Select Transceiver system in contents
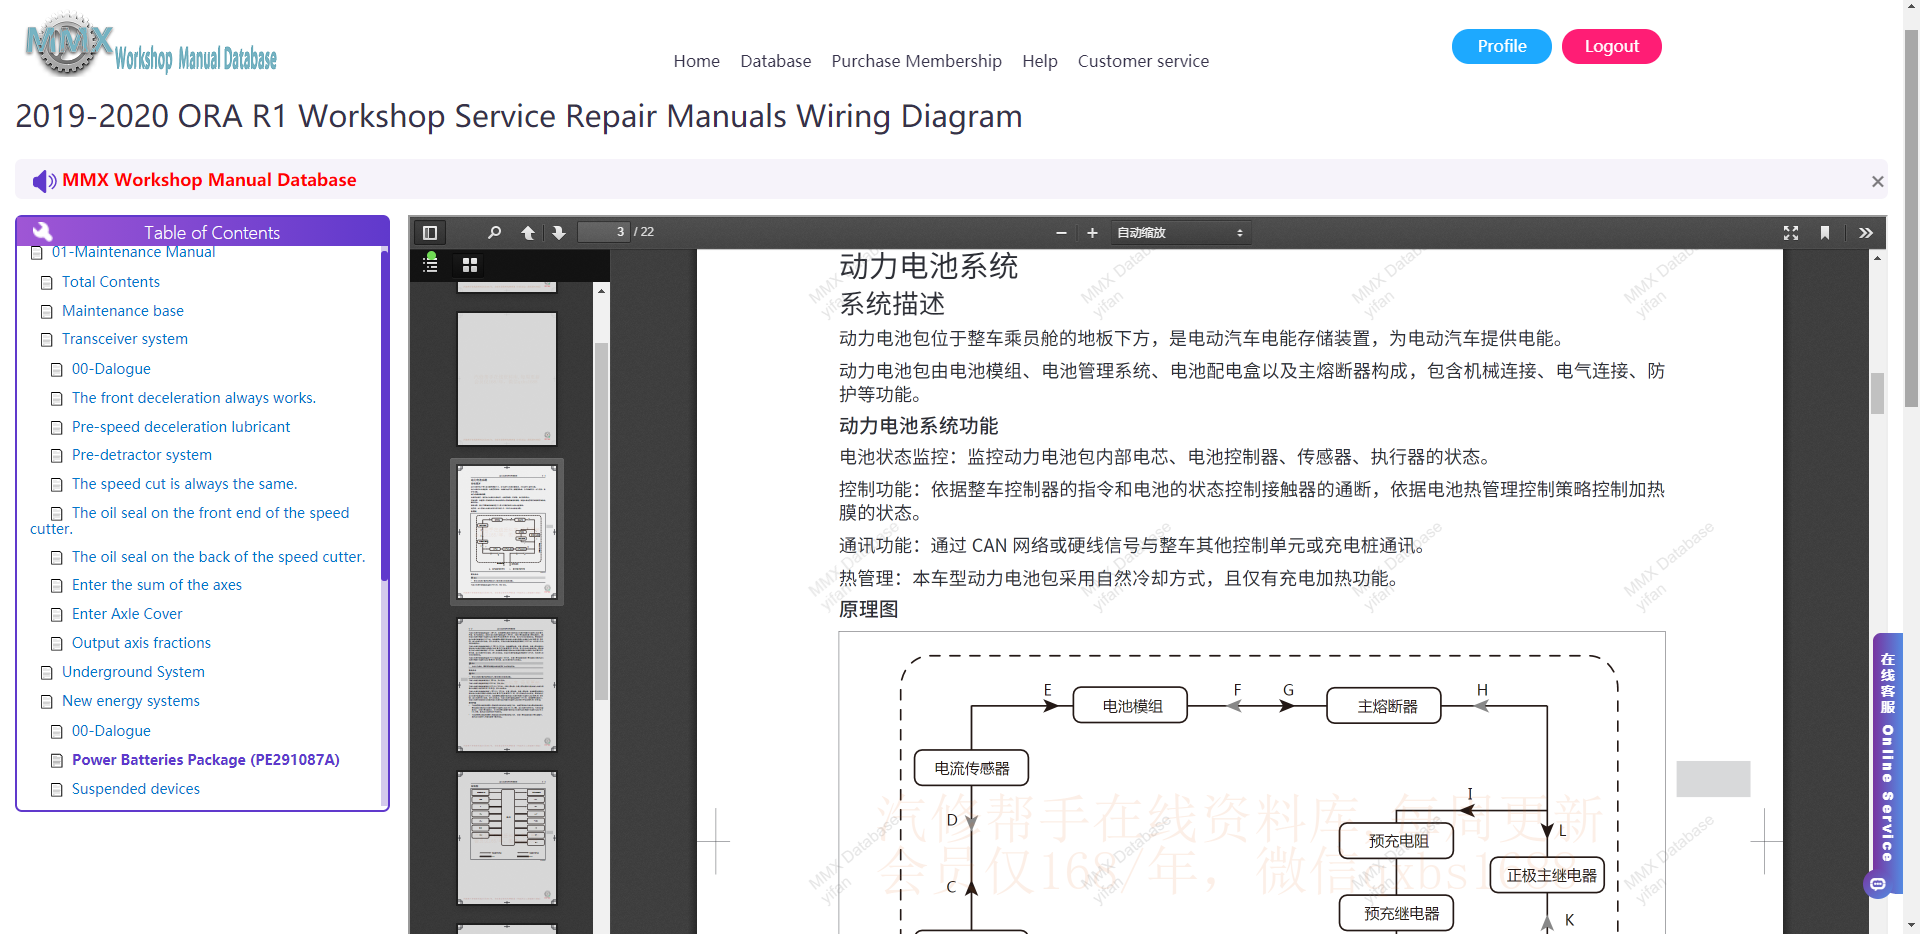The image size is (1920, 934). pos(125,339)
